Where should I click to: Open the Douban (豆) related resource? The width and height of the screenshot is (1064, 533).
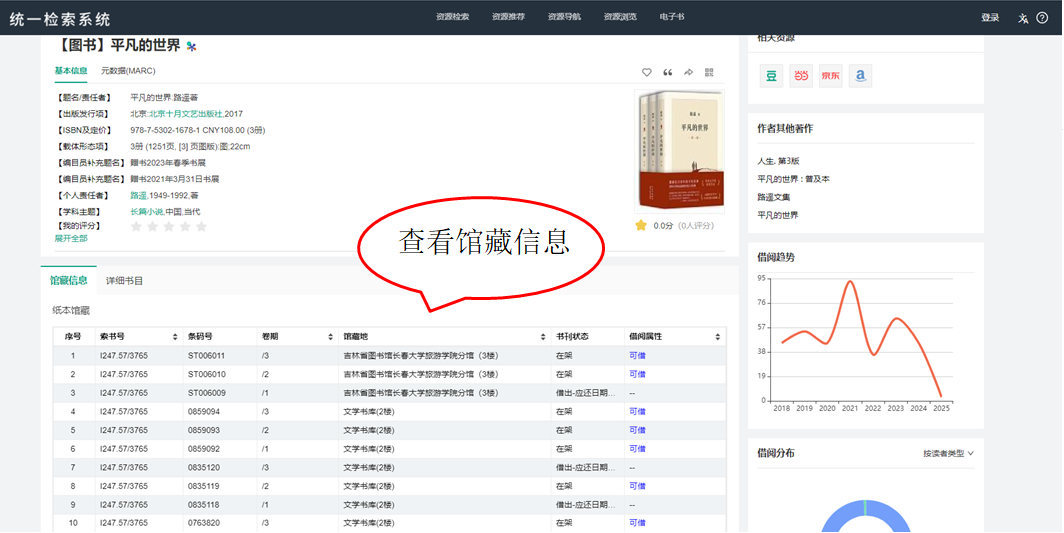click(x=772, y=76)
